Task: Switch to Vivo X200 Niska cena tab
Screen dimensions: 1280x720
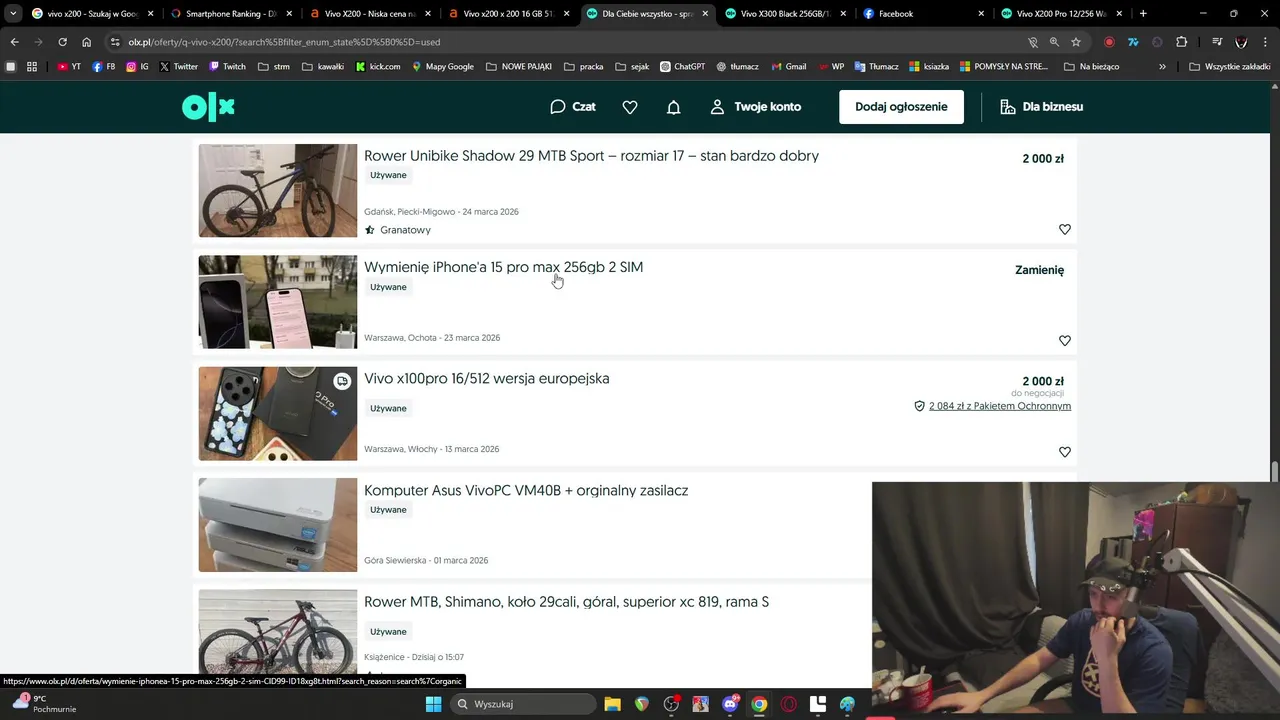Action: (x=369, y=14)
